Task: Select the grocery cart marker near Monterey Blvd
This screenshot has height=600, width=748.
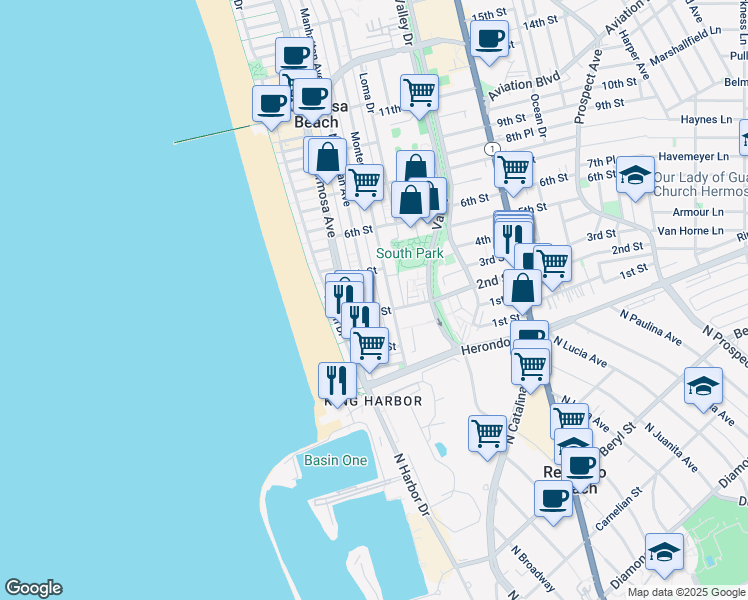Action: tap(364, 185)
